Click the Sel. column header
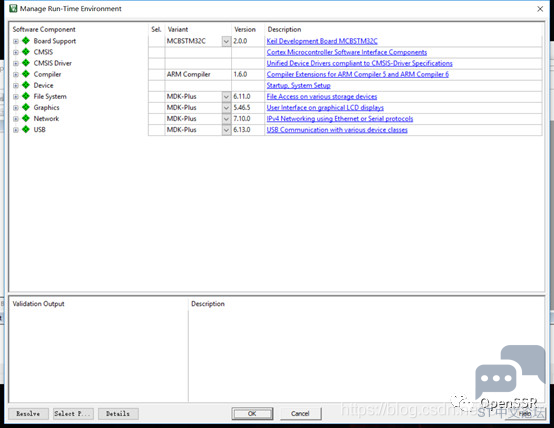The height and width of the screenshot is (428, 554). pyautogui.click(x=156, y=29)
